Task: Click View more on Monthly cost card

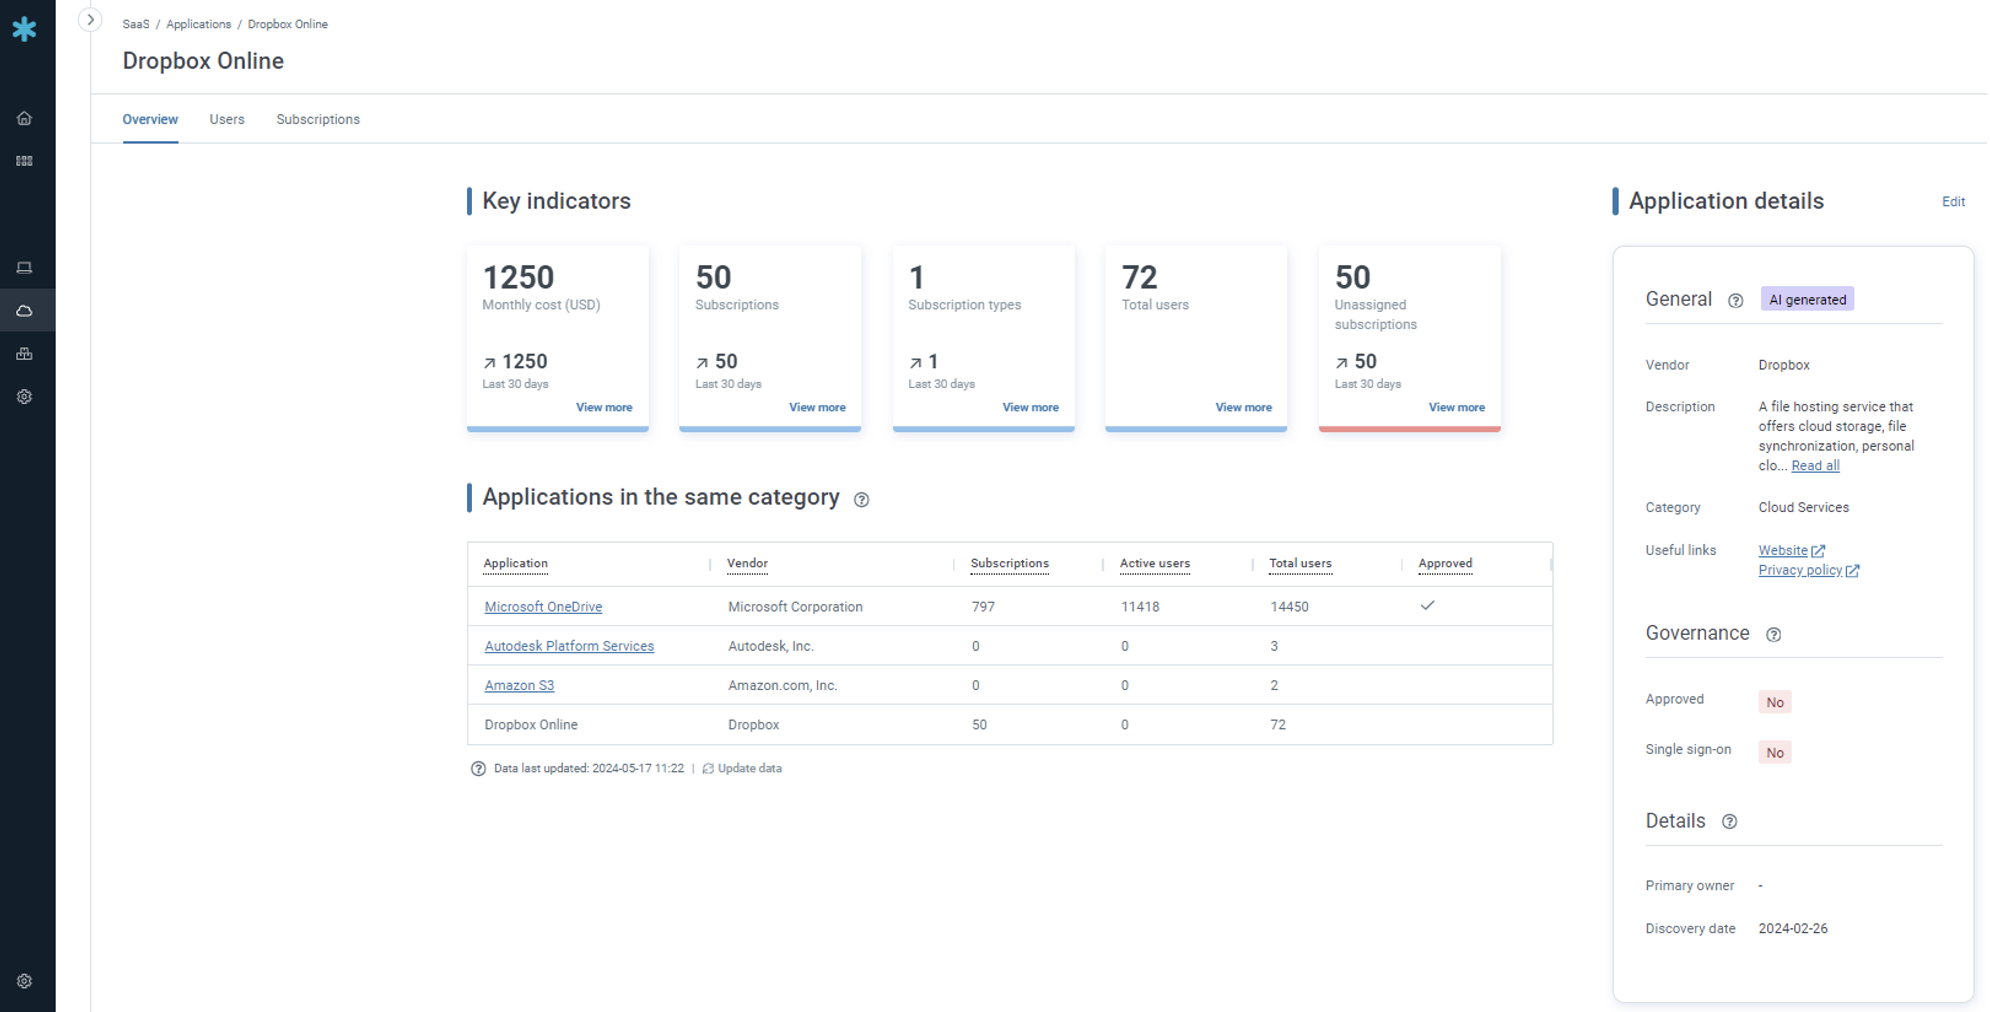Action: [604, 407]
